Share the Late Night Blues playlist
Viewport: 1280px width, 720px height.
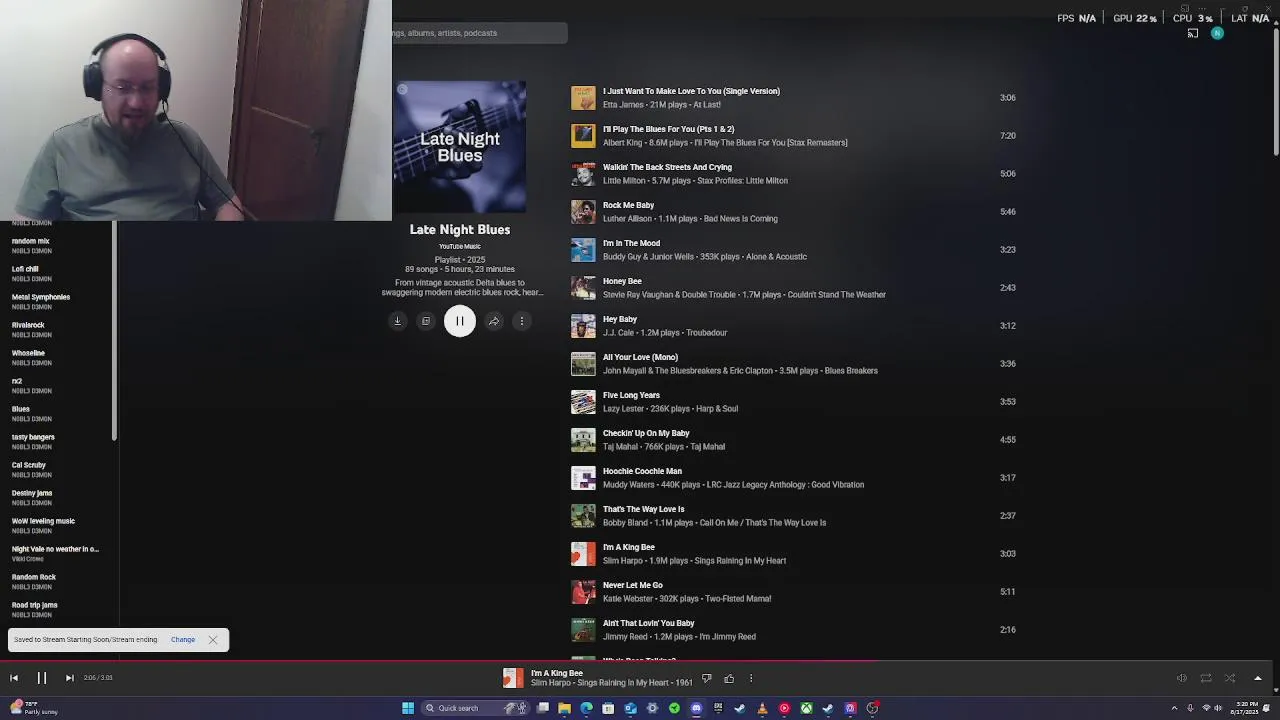click(x=494, y=321)
